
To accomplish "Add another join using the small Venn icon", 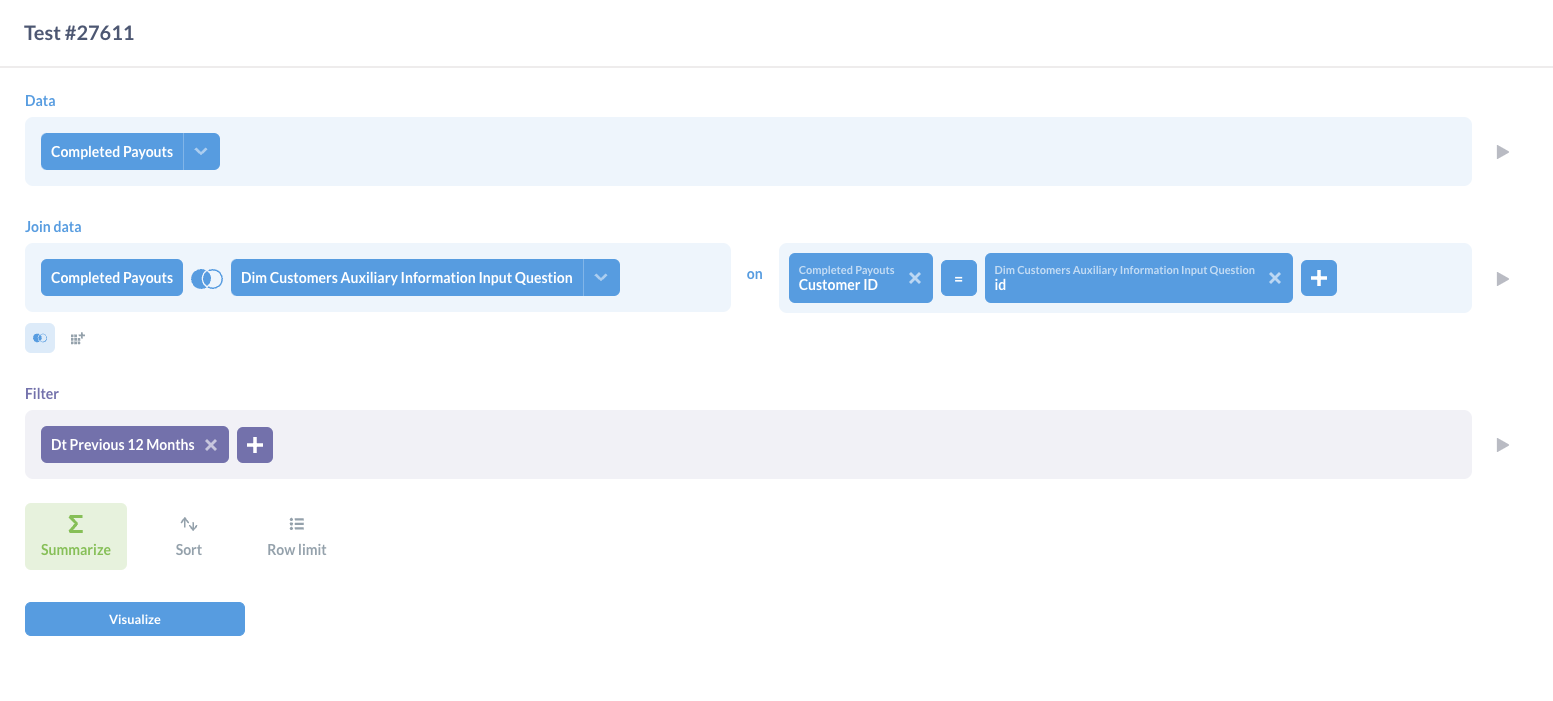I will point(39,337).
